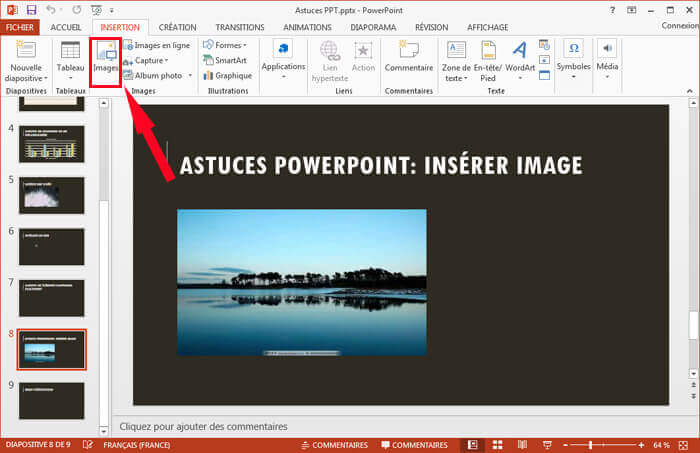This screenshot has width=700, height=453.
Task: Start the slideshow from status bar icon
Action: tap(547, 445)
